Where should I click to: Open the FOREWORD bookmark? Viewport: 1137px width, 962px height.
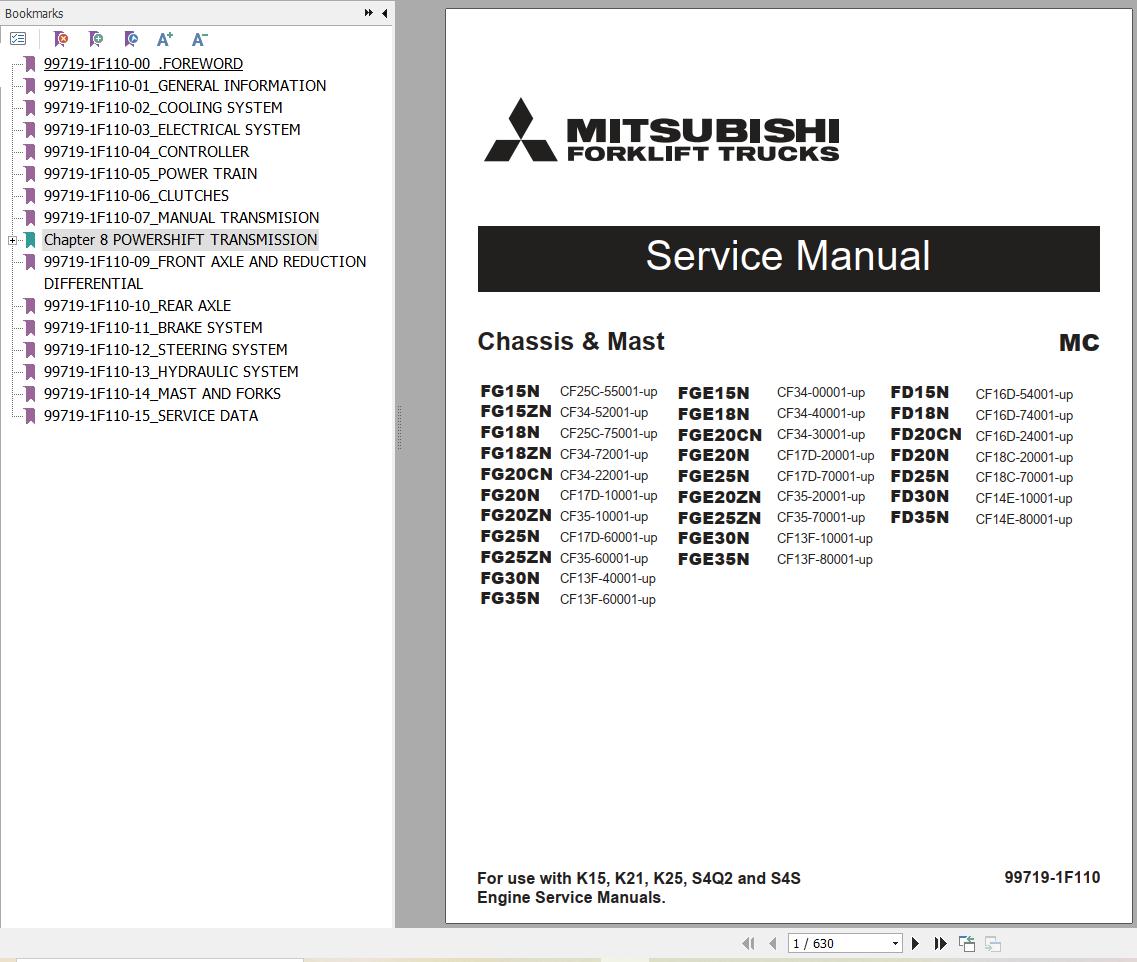click(x=143, y=64)
